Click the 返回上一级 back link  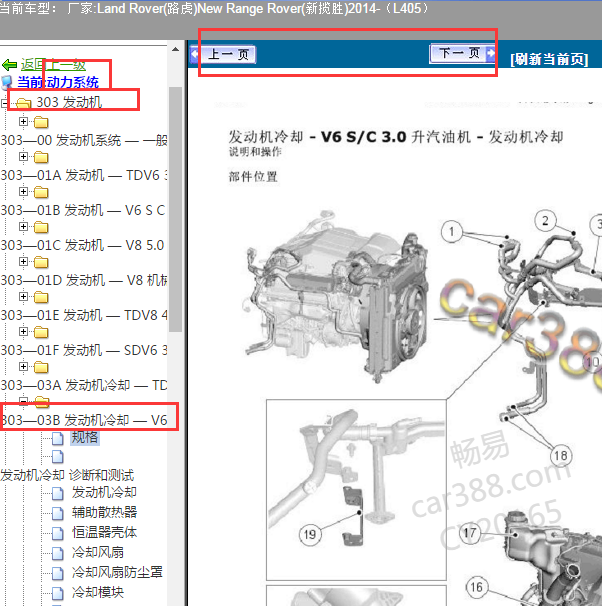pos(53,65)
